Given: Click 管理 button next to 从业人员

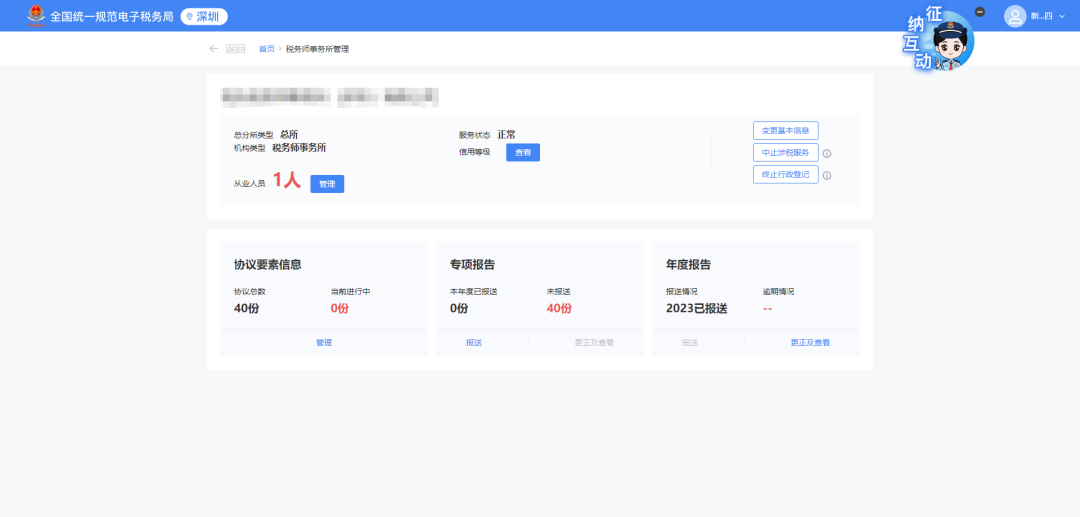Looking at the screenshot, I should click(327, 184).
